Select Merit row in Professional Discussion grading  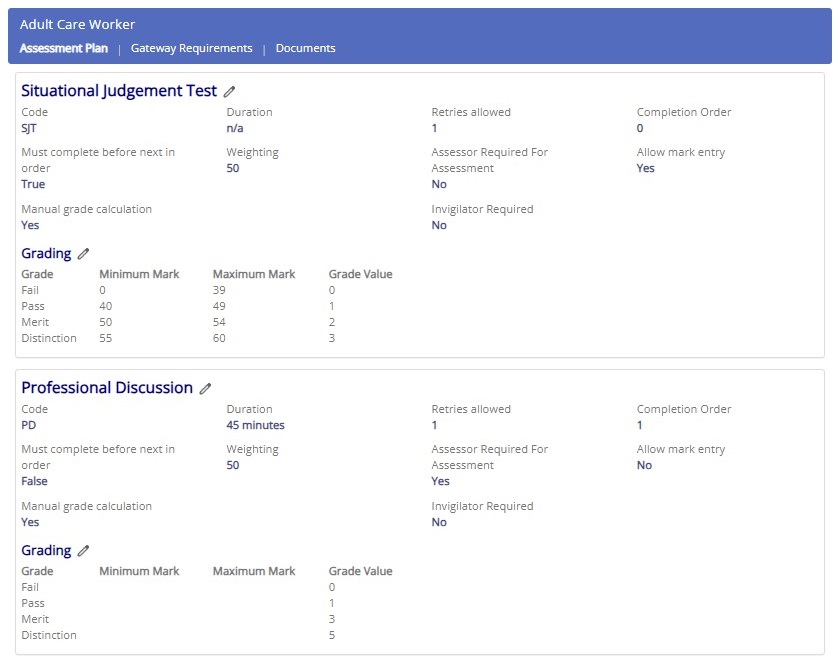point(207,619)
